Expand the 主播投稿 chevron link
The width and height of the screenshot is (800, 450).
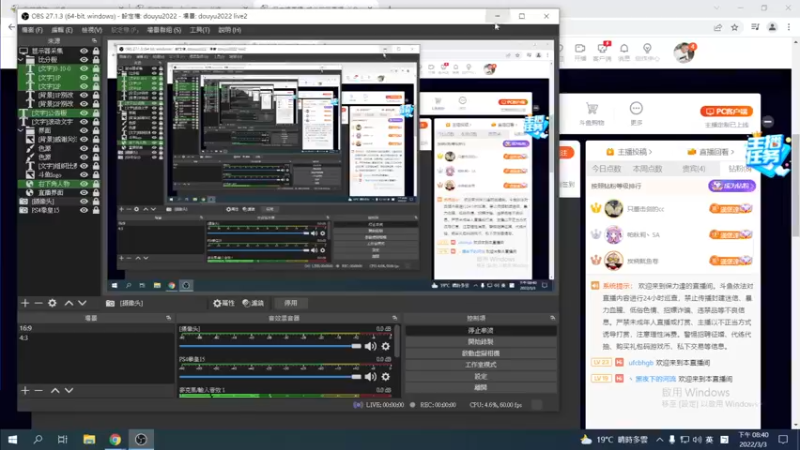point(650,152)
